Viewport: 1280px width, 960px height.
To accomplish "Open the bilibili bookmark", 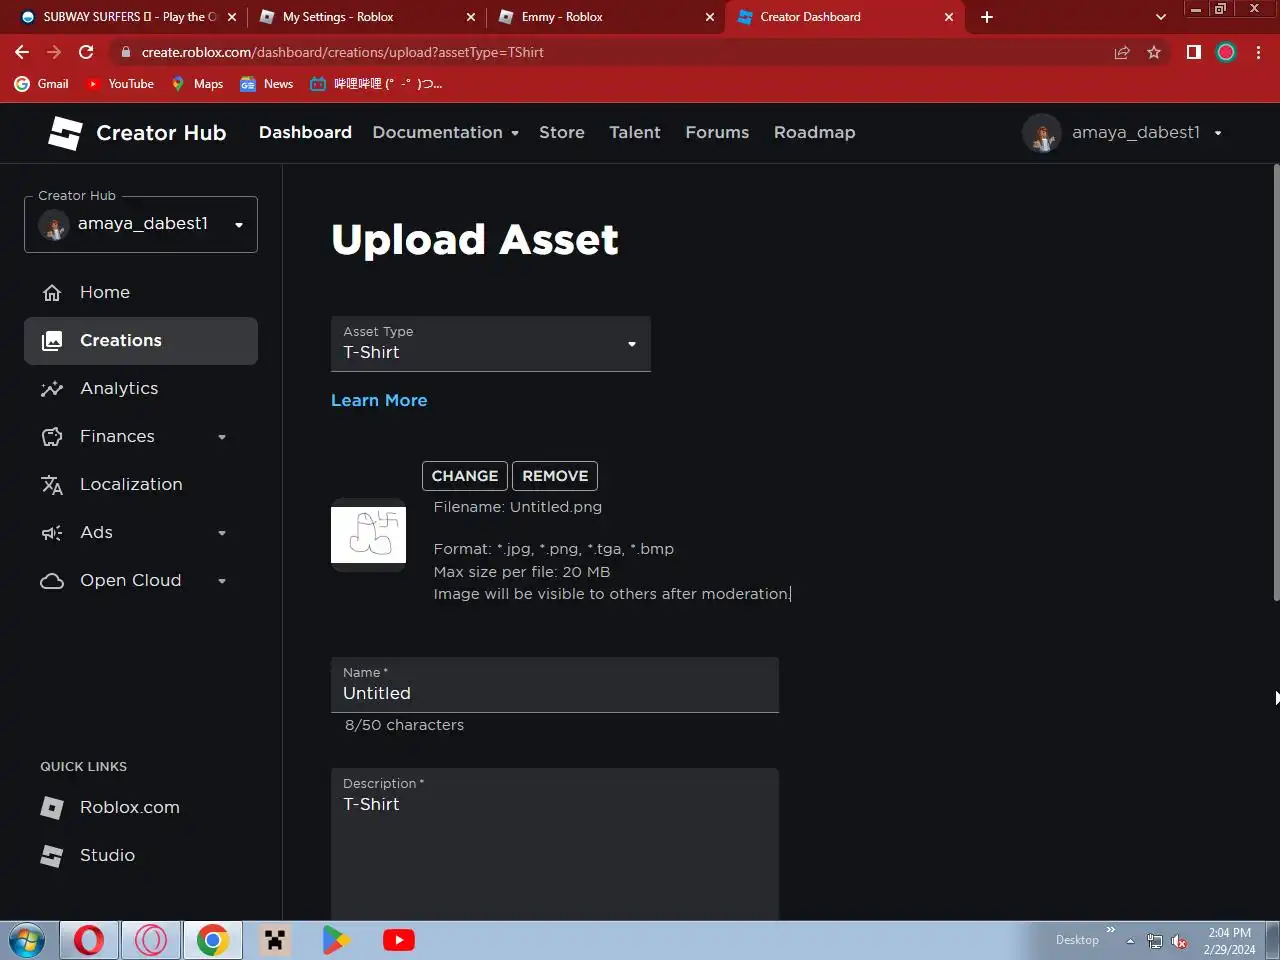I will (x=376, y=84).
